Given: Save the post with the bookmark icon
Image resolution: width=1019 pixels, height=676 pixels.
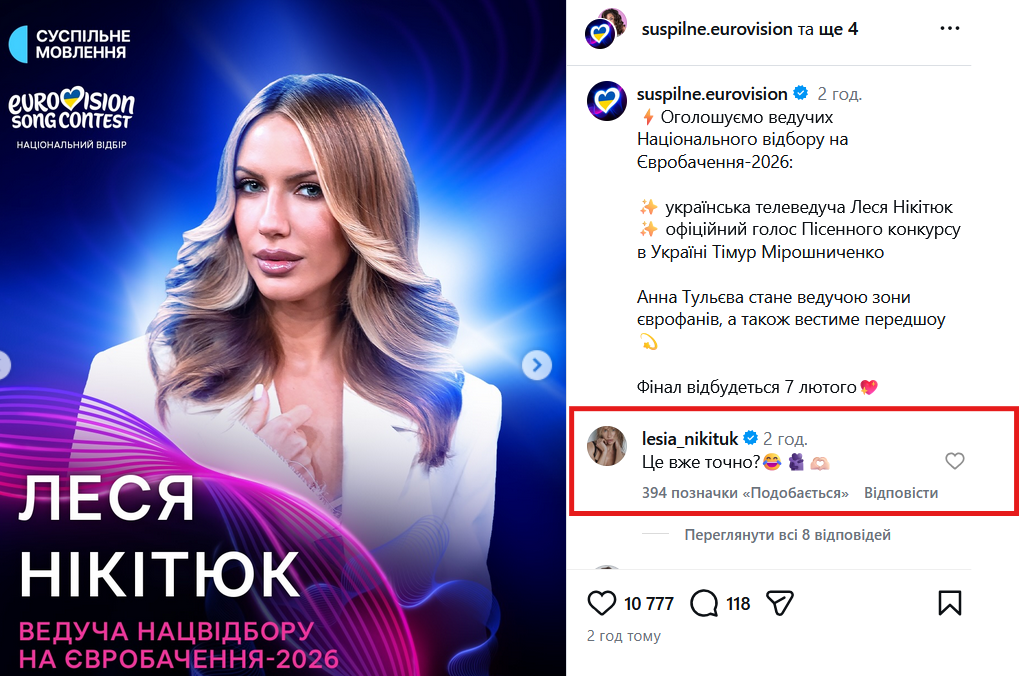Looking at the screenshot, I should click(x=949, y=603).
